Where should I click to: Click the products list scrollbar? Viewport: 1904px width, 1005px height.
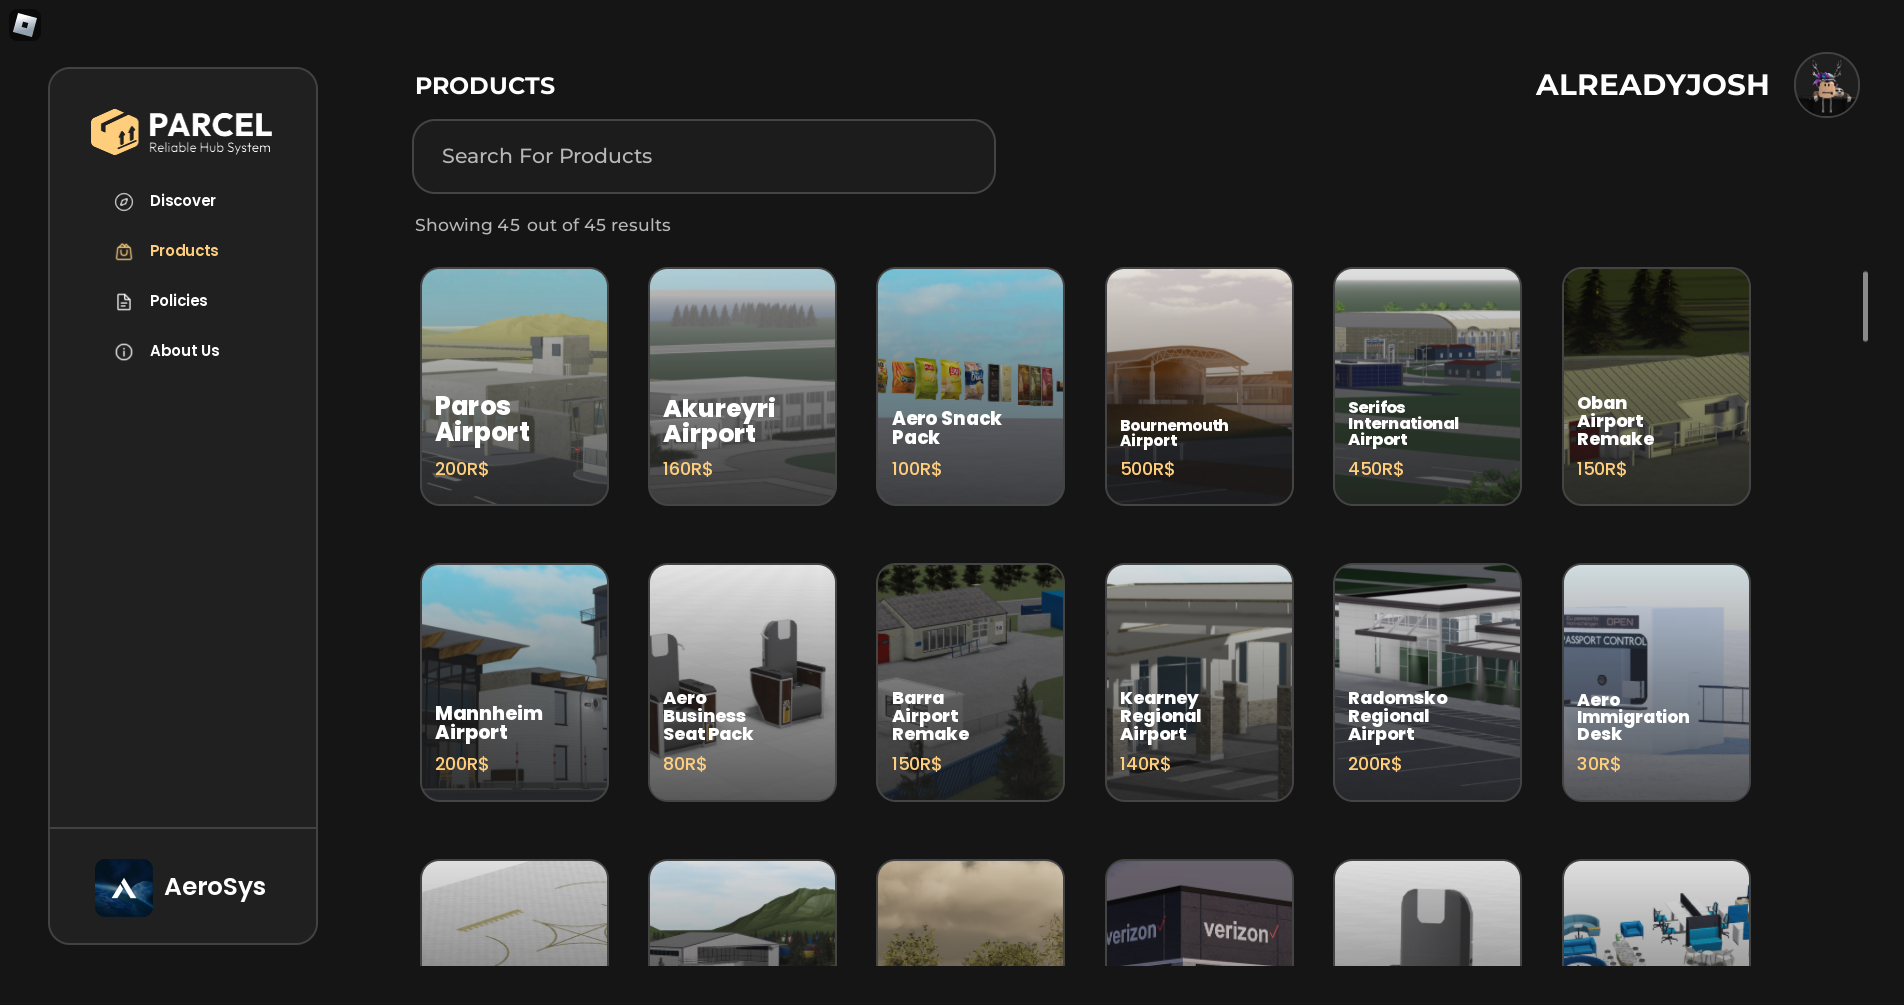pos(1865,306)
